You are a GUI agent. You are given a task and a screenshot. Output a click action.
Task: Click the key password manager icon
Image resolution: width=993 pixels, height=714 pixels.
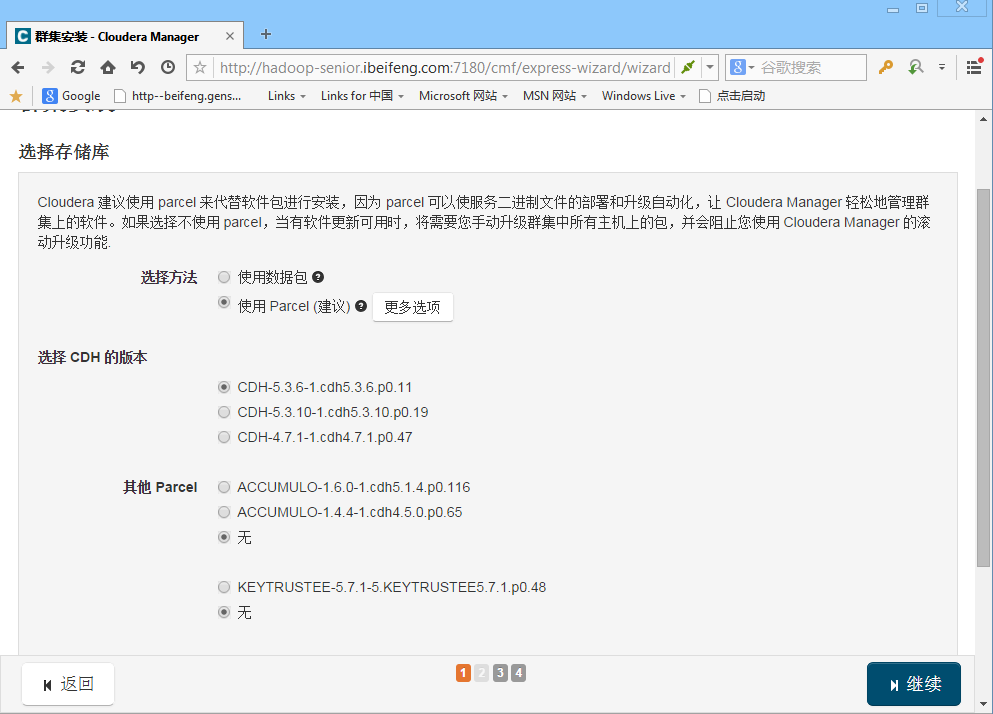pyautogui.click(x=885, y=67)
